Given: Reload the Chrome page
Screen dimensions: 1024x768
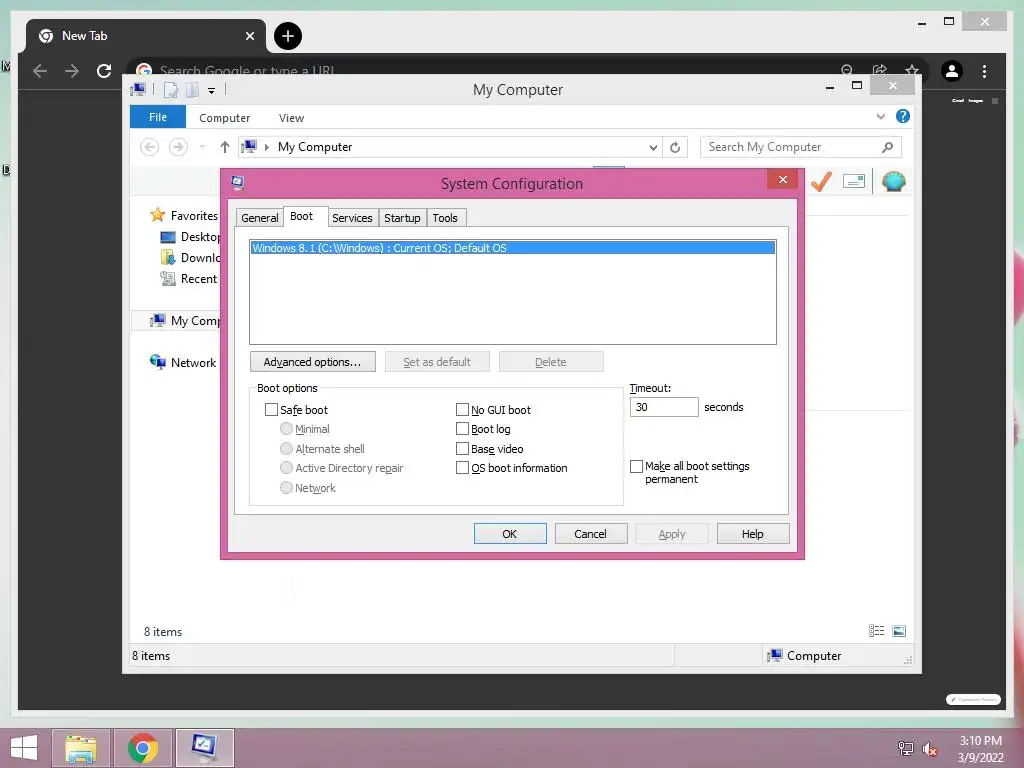Looking at the screenshot, I should pos(104,71).
